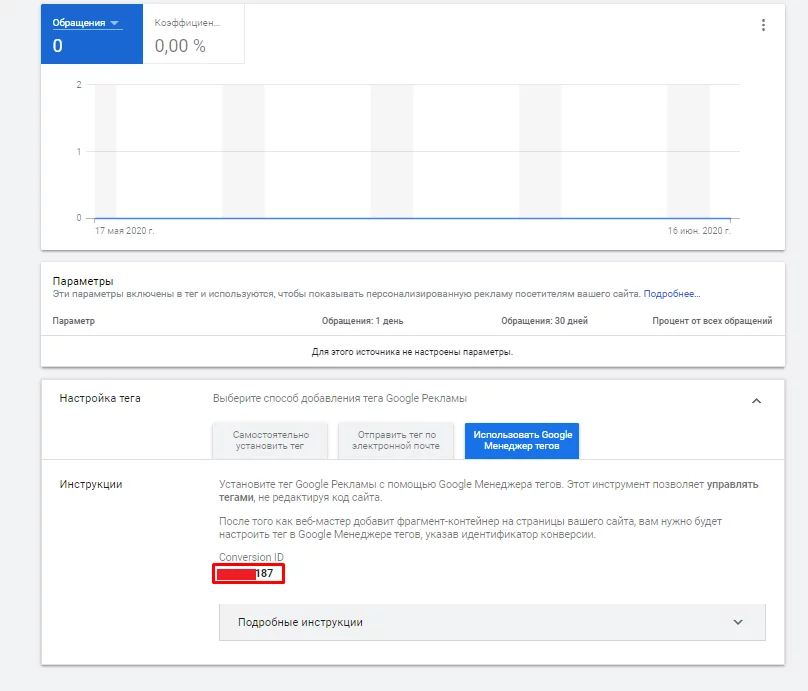Select Самостоятельно установить тег option
This screenshot has height=691, width=808.
[x=270, y=441]
